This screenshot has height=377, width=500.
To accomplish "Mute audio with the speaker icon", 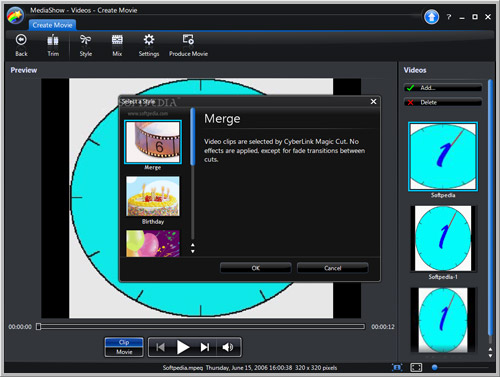I will click(228, 347).
